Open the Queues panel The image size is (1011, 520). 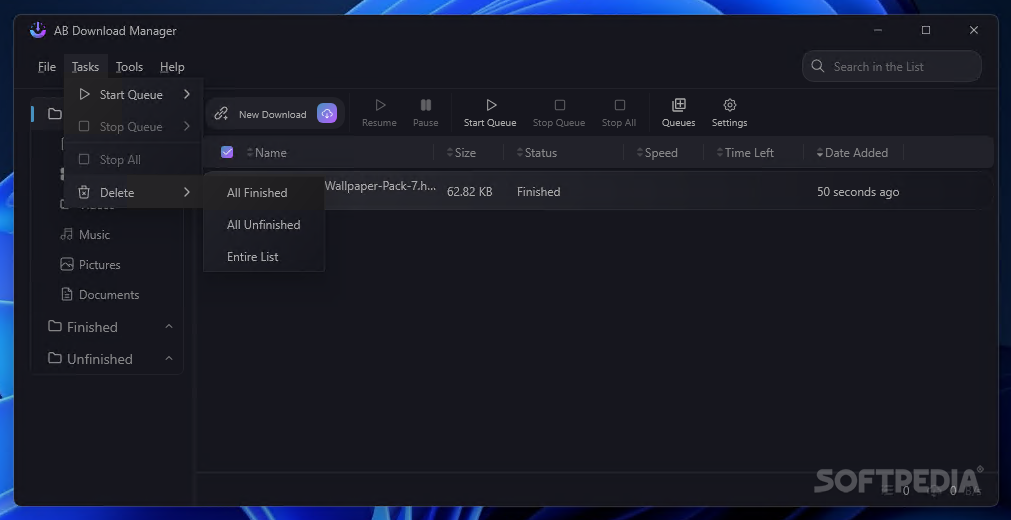(x=678, y=113)
